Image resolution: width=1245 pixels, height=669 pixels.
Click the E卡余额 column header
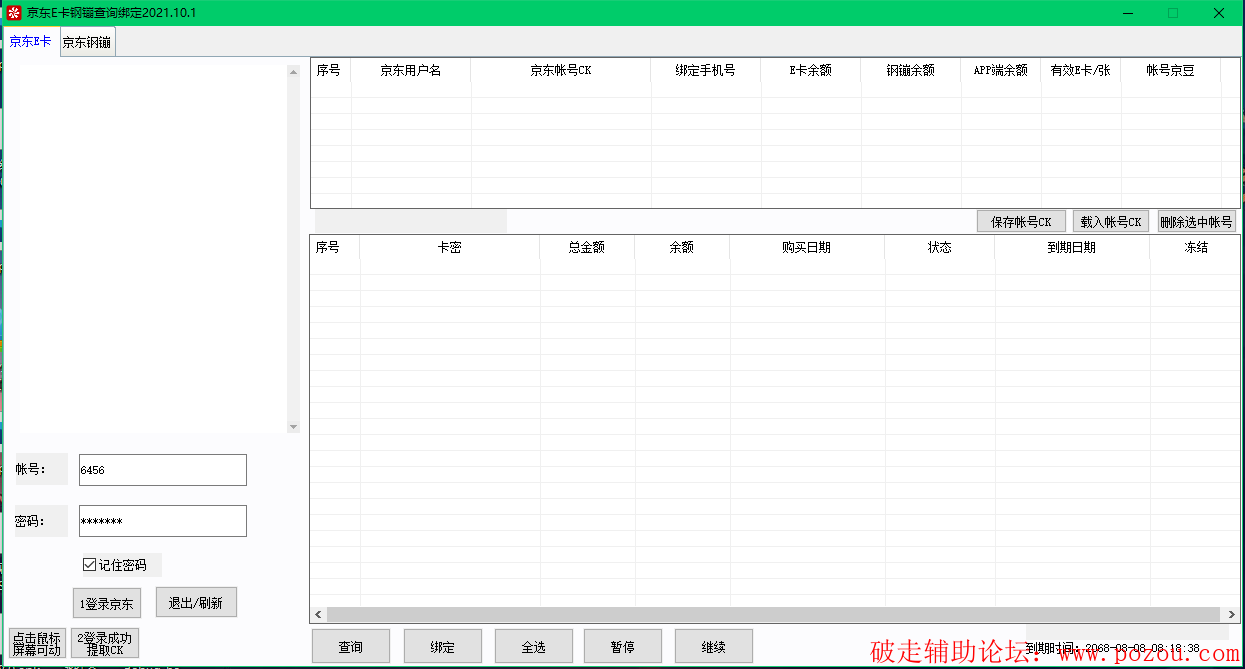[x=811, y=70]
